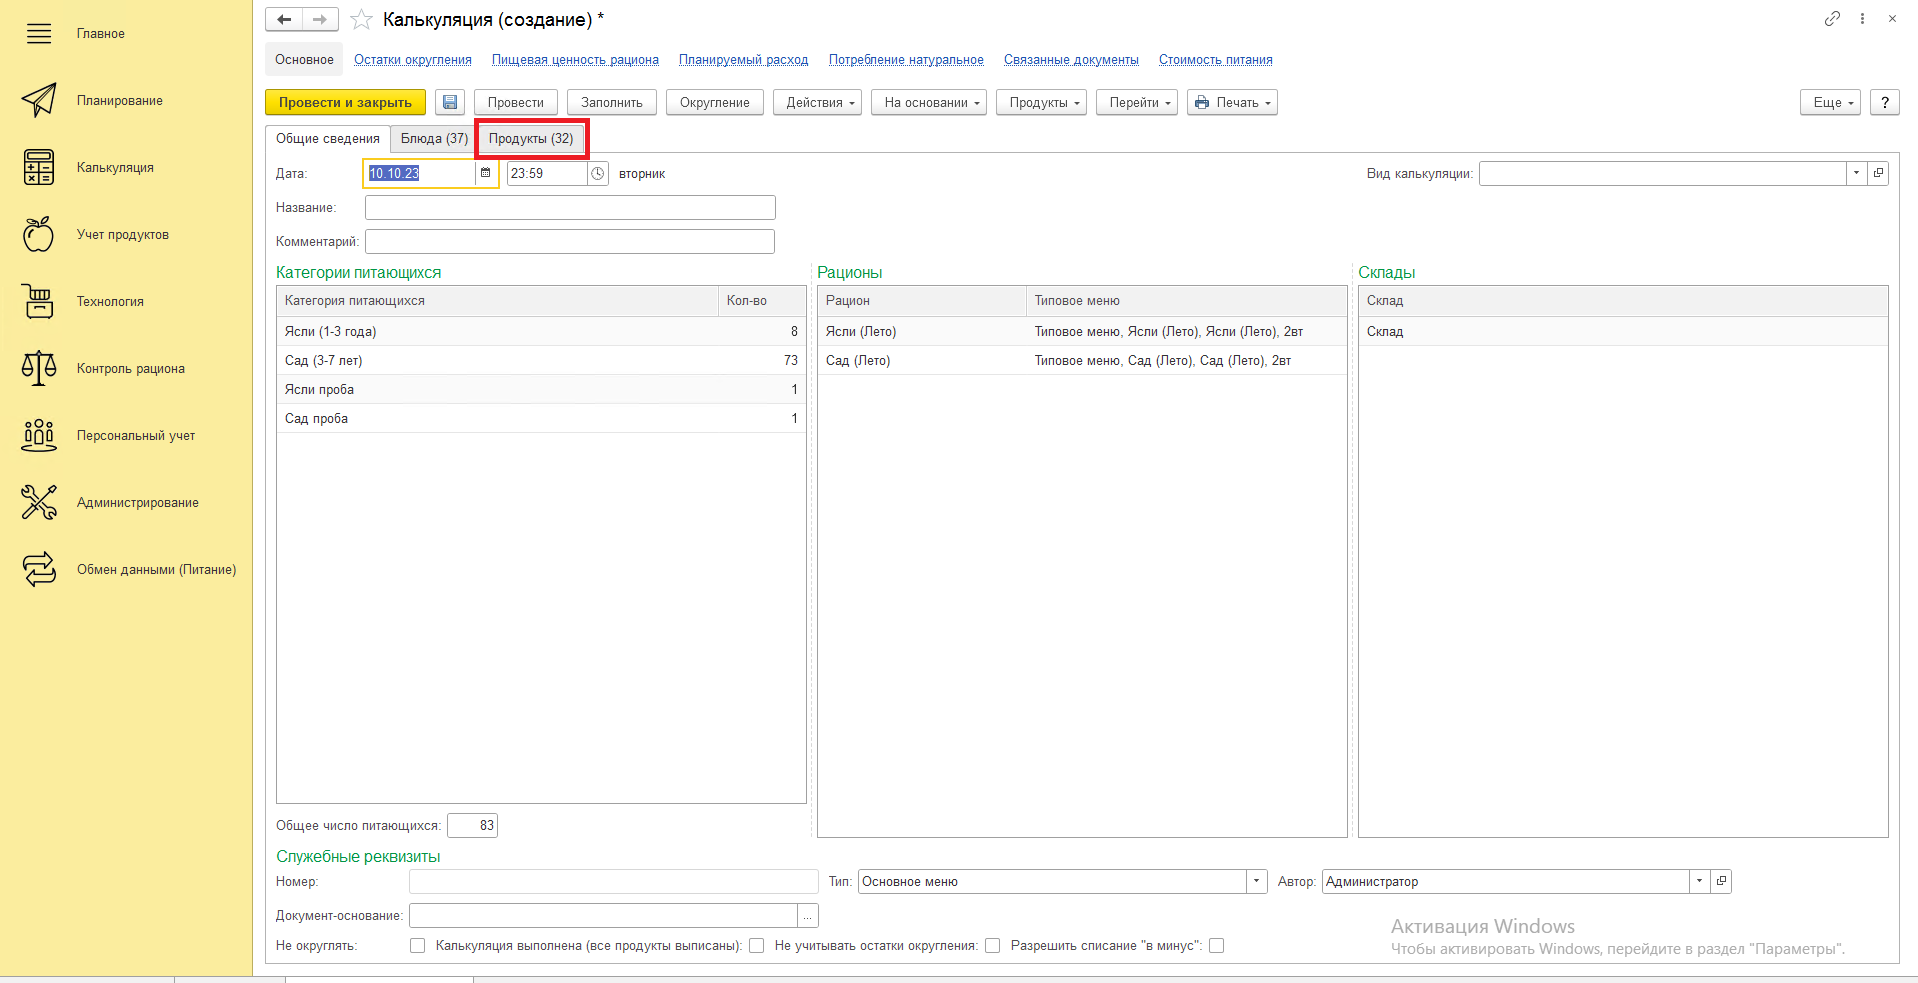Viewport: 1918px width, 983px height.
Task: Click into the Название input field
Action: pos(570,208)
